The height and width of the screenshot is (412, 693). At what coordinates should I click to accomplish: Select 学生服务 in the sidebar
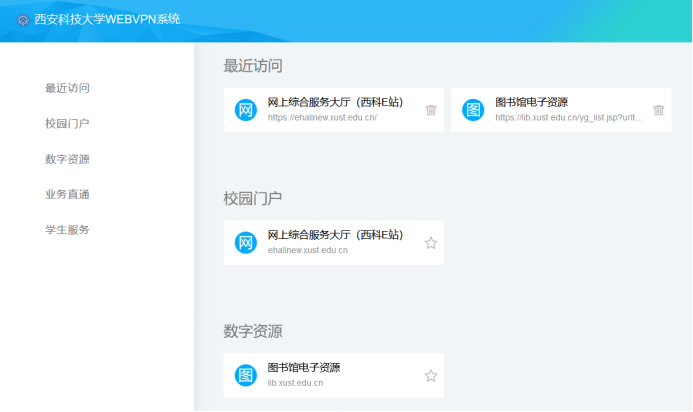(67, 229)
